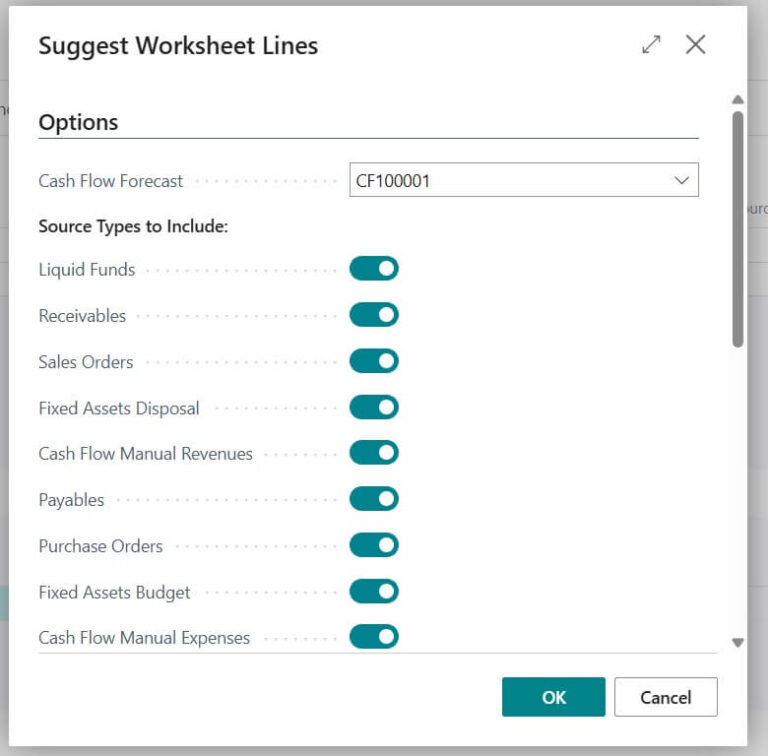Click the Source Types to Include label
Screen dimensions: 768x756
point(133,226)
